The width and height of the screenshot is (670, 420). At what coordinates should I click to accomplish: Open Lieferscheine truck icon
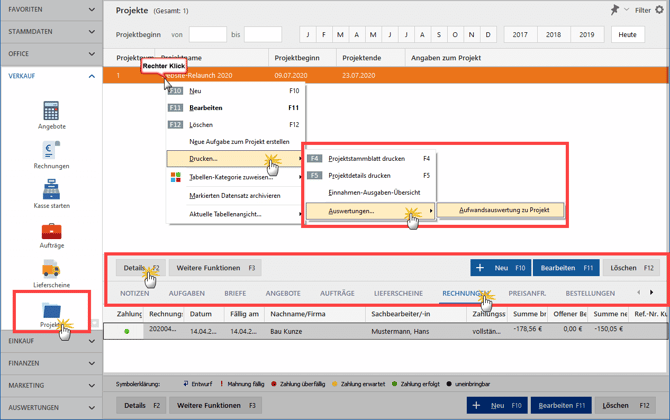pyautogui.click(x=51, y=271)
